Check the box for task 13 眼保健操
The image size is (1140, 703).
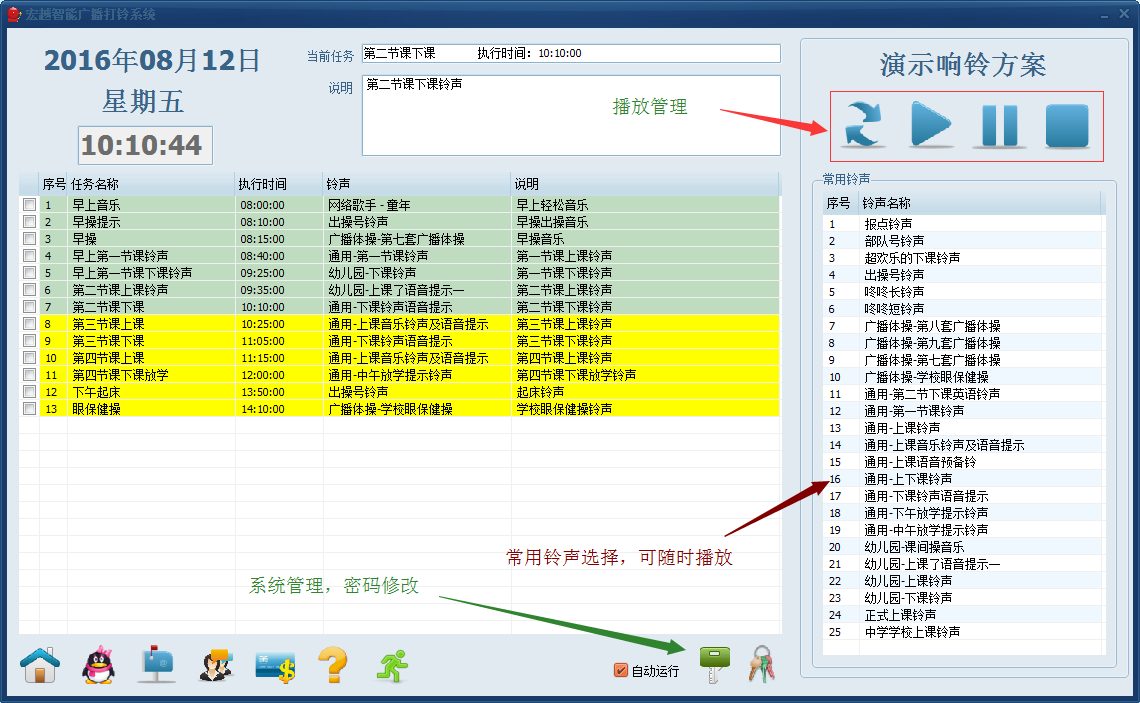(x=30, y=409)
